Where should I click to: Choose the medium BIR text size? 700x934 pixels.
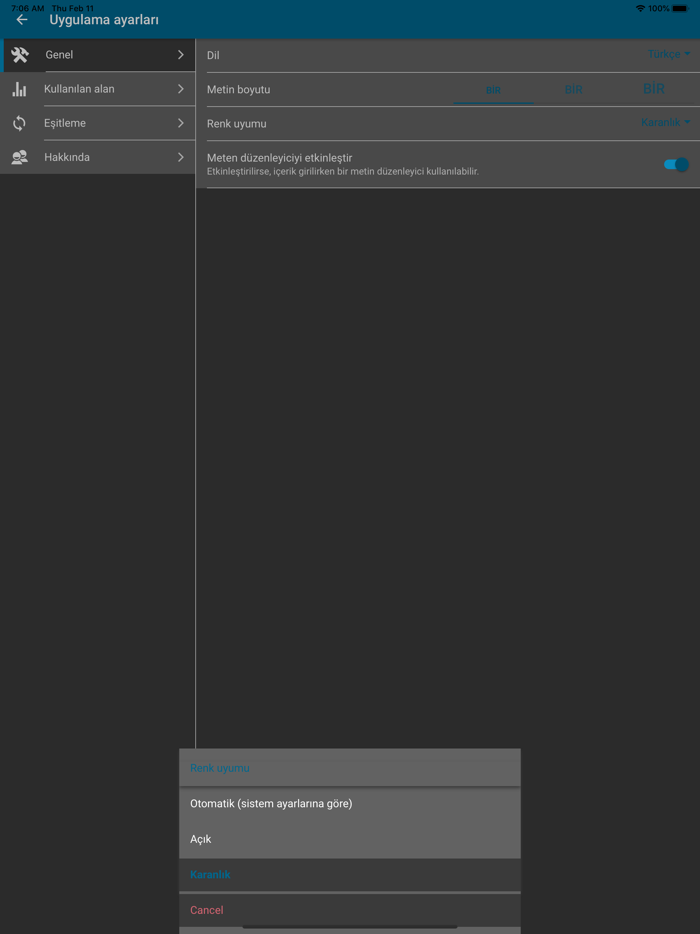(573, 90)
